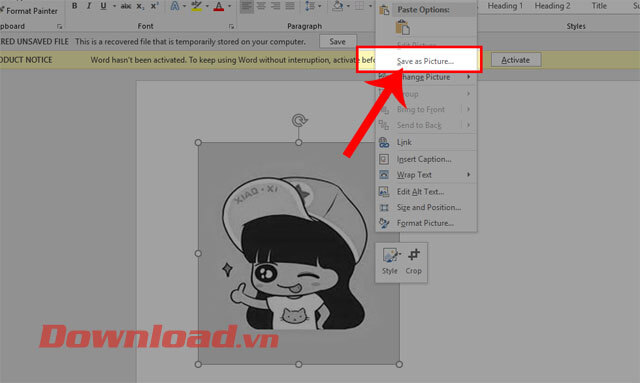Toggle Italic formatting
The width and height of the screenshot is (640, 383).
pyautogui.click(x=89, y=6)
